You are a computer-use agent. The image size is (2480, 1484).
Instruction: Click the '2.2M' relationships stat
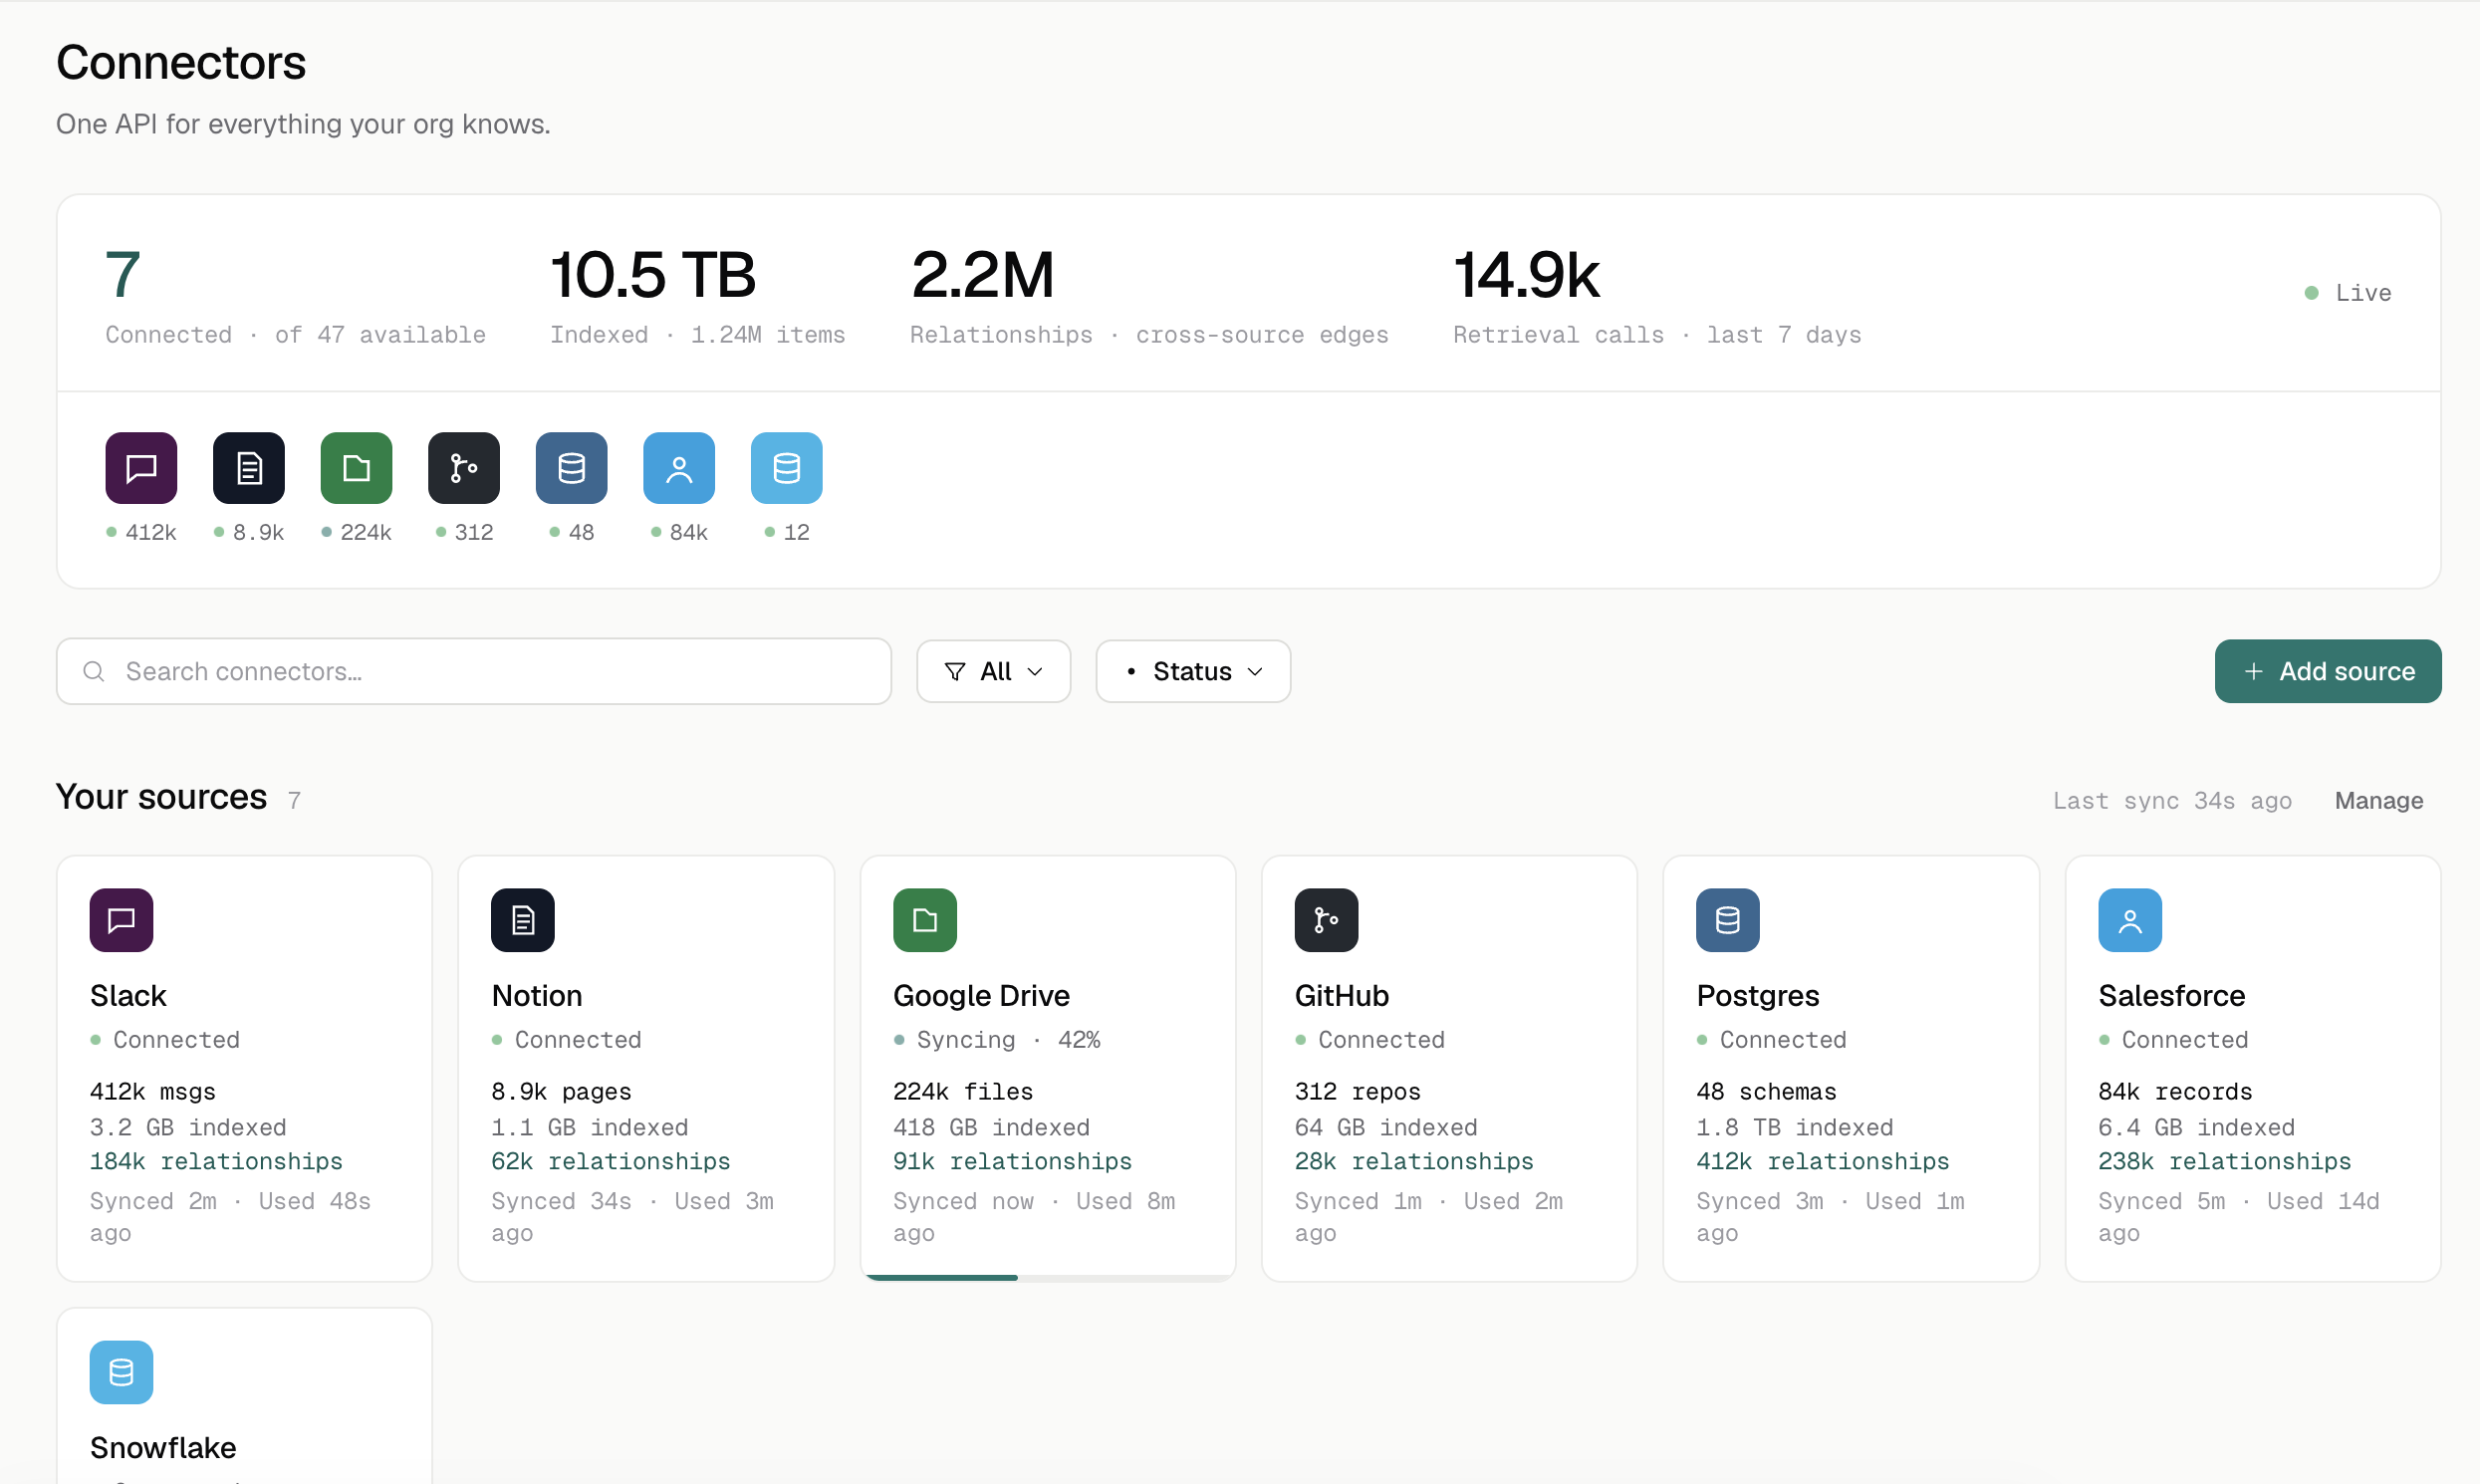coord(982,274)
